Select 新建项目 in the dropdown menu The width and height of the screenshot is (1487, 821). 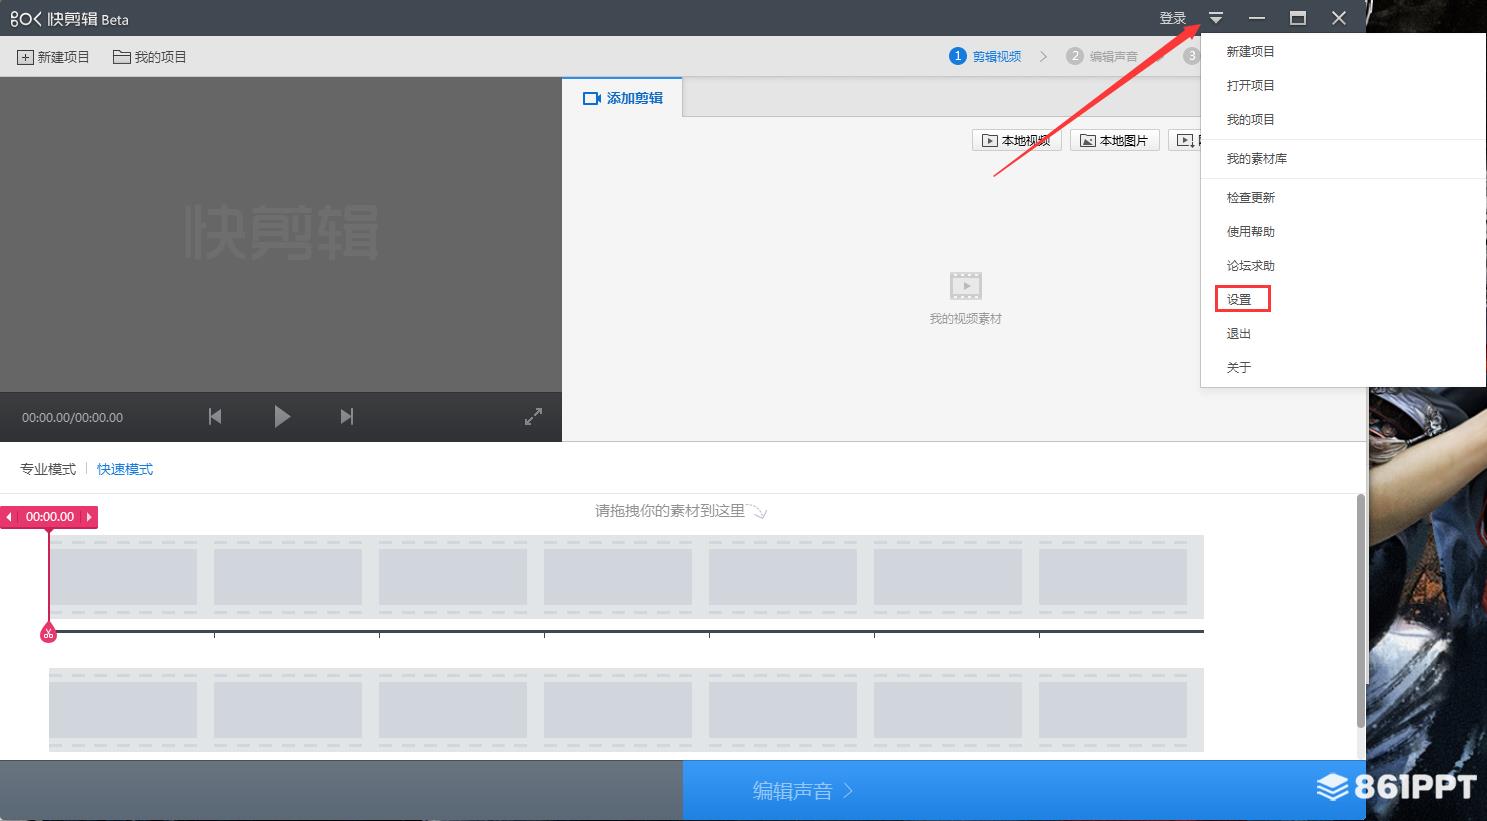click(1250, 51)
